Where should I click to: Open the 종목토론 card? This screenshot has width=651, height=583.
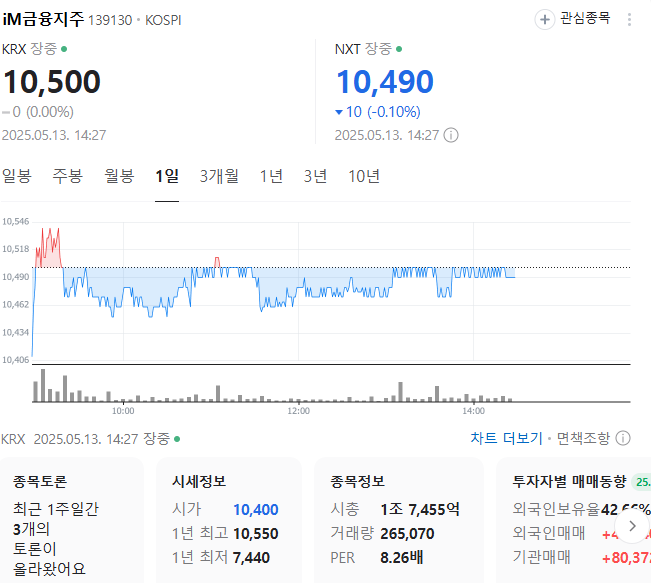[x=71, y=520]
